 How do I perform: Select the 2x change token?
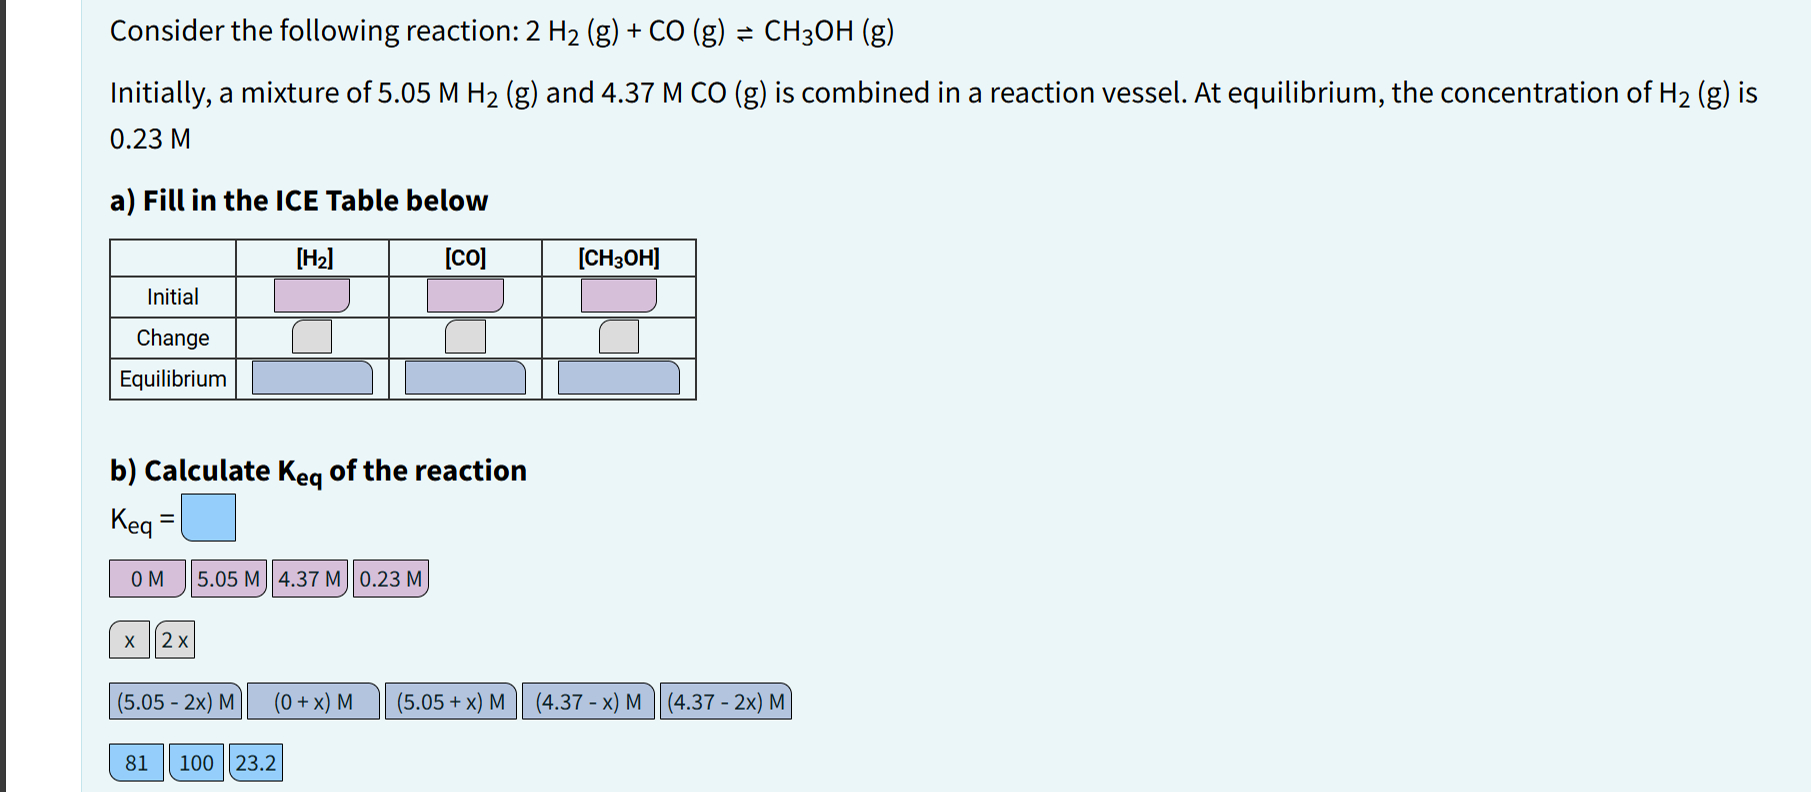[174, 640]
